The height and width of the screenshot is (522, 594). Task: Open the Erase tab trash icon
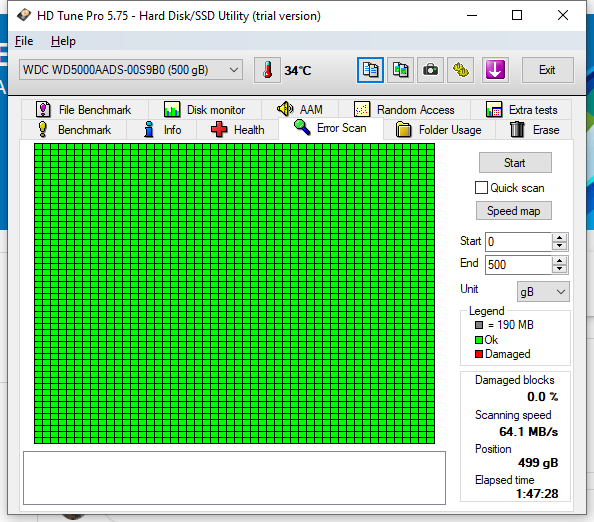point(517,130)
